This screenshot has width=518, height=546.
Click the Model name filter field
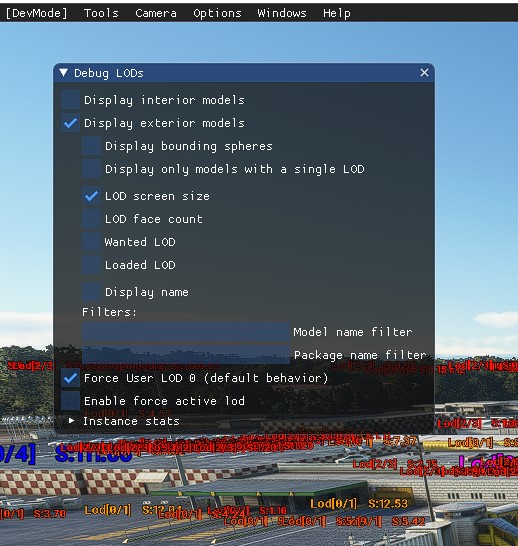[186, 332]
